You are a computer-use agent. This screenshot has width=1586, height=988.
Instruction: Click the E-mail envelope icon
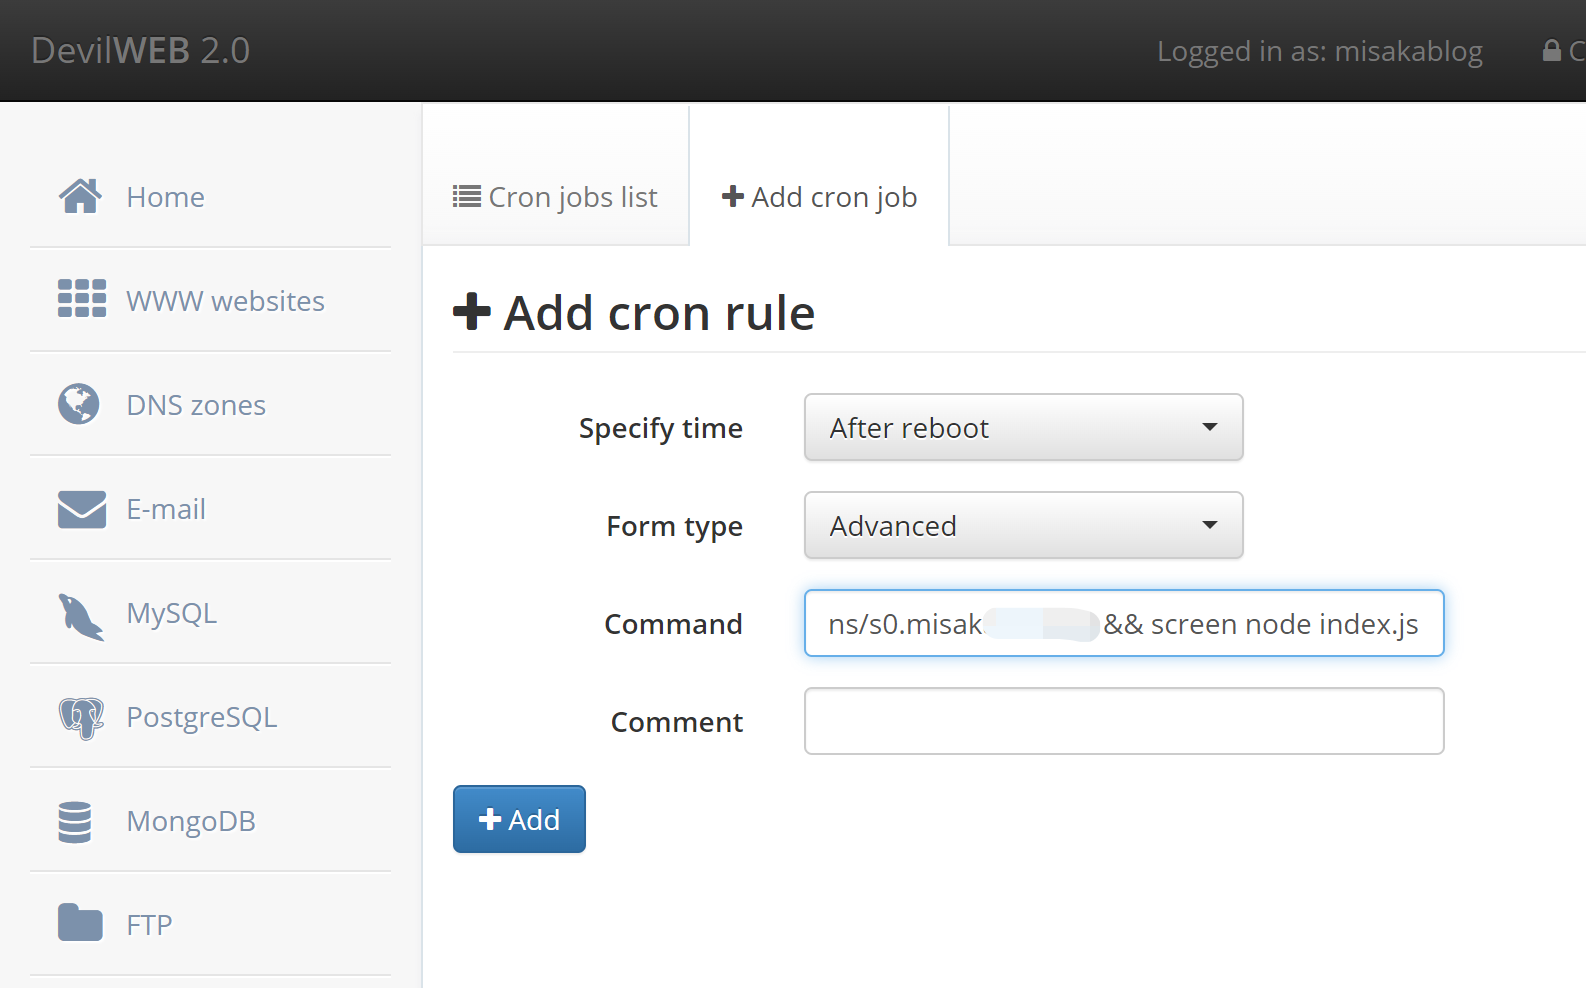81,509
